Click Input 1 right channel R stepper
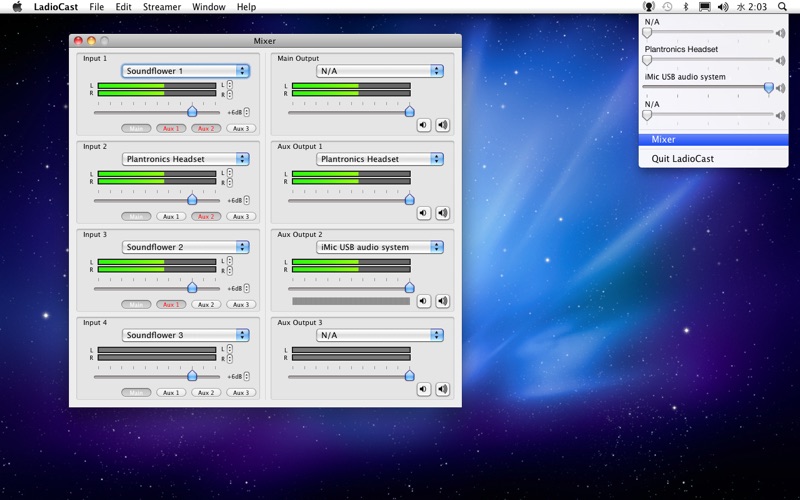Viewport: 800px width, 500px height. pyautogui.click(x=230, y=94)
